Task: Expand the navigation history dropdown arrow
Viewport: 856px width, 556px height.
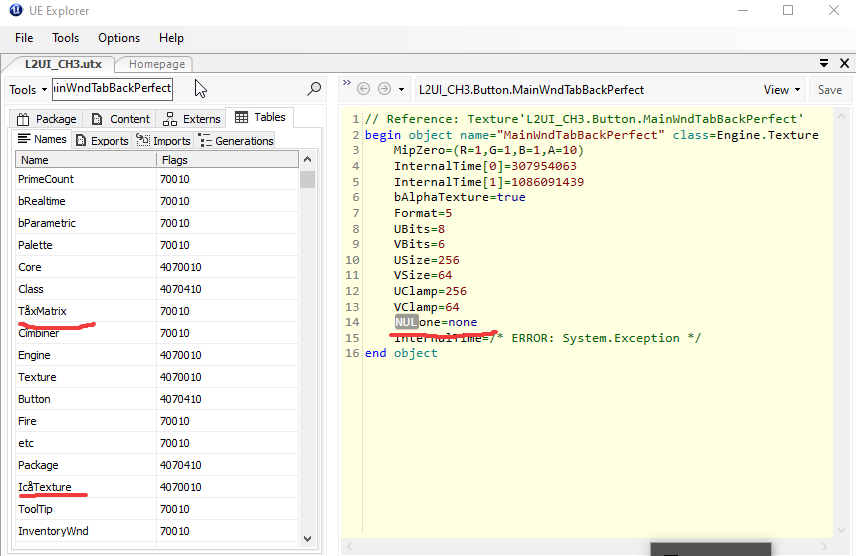Action: [x=401, y=89]
